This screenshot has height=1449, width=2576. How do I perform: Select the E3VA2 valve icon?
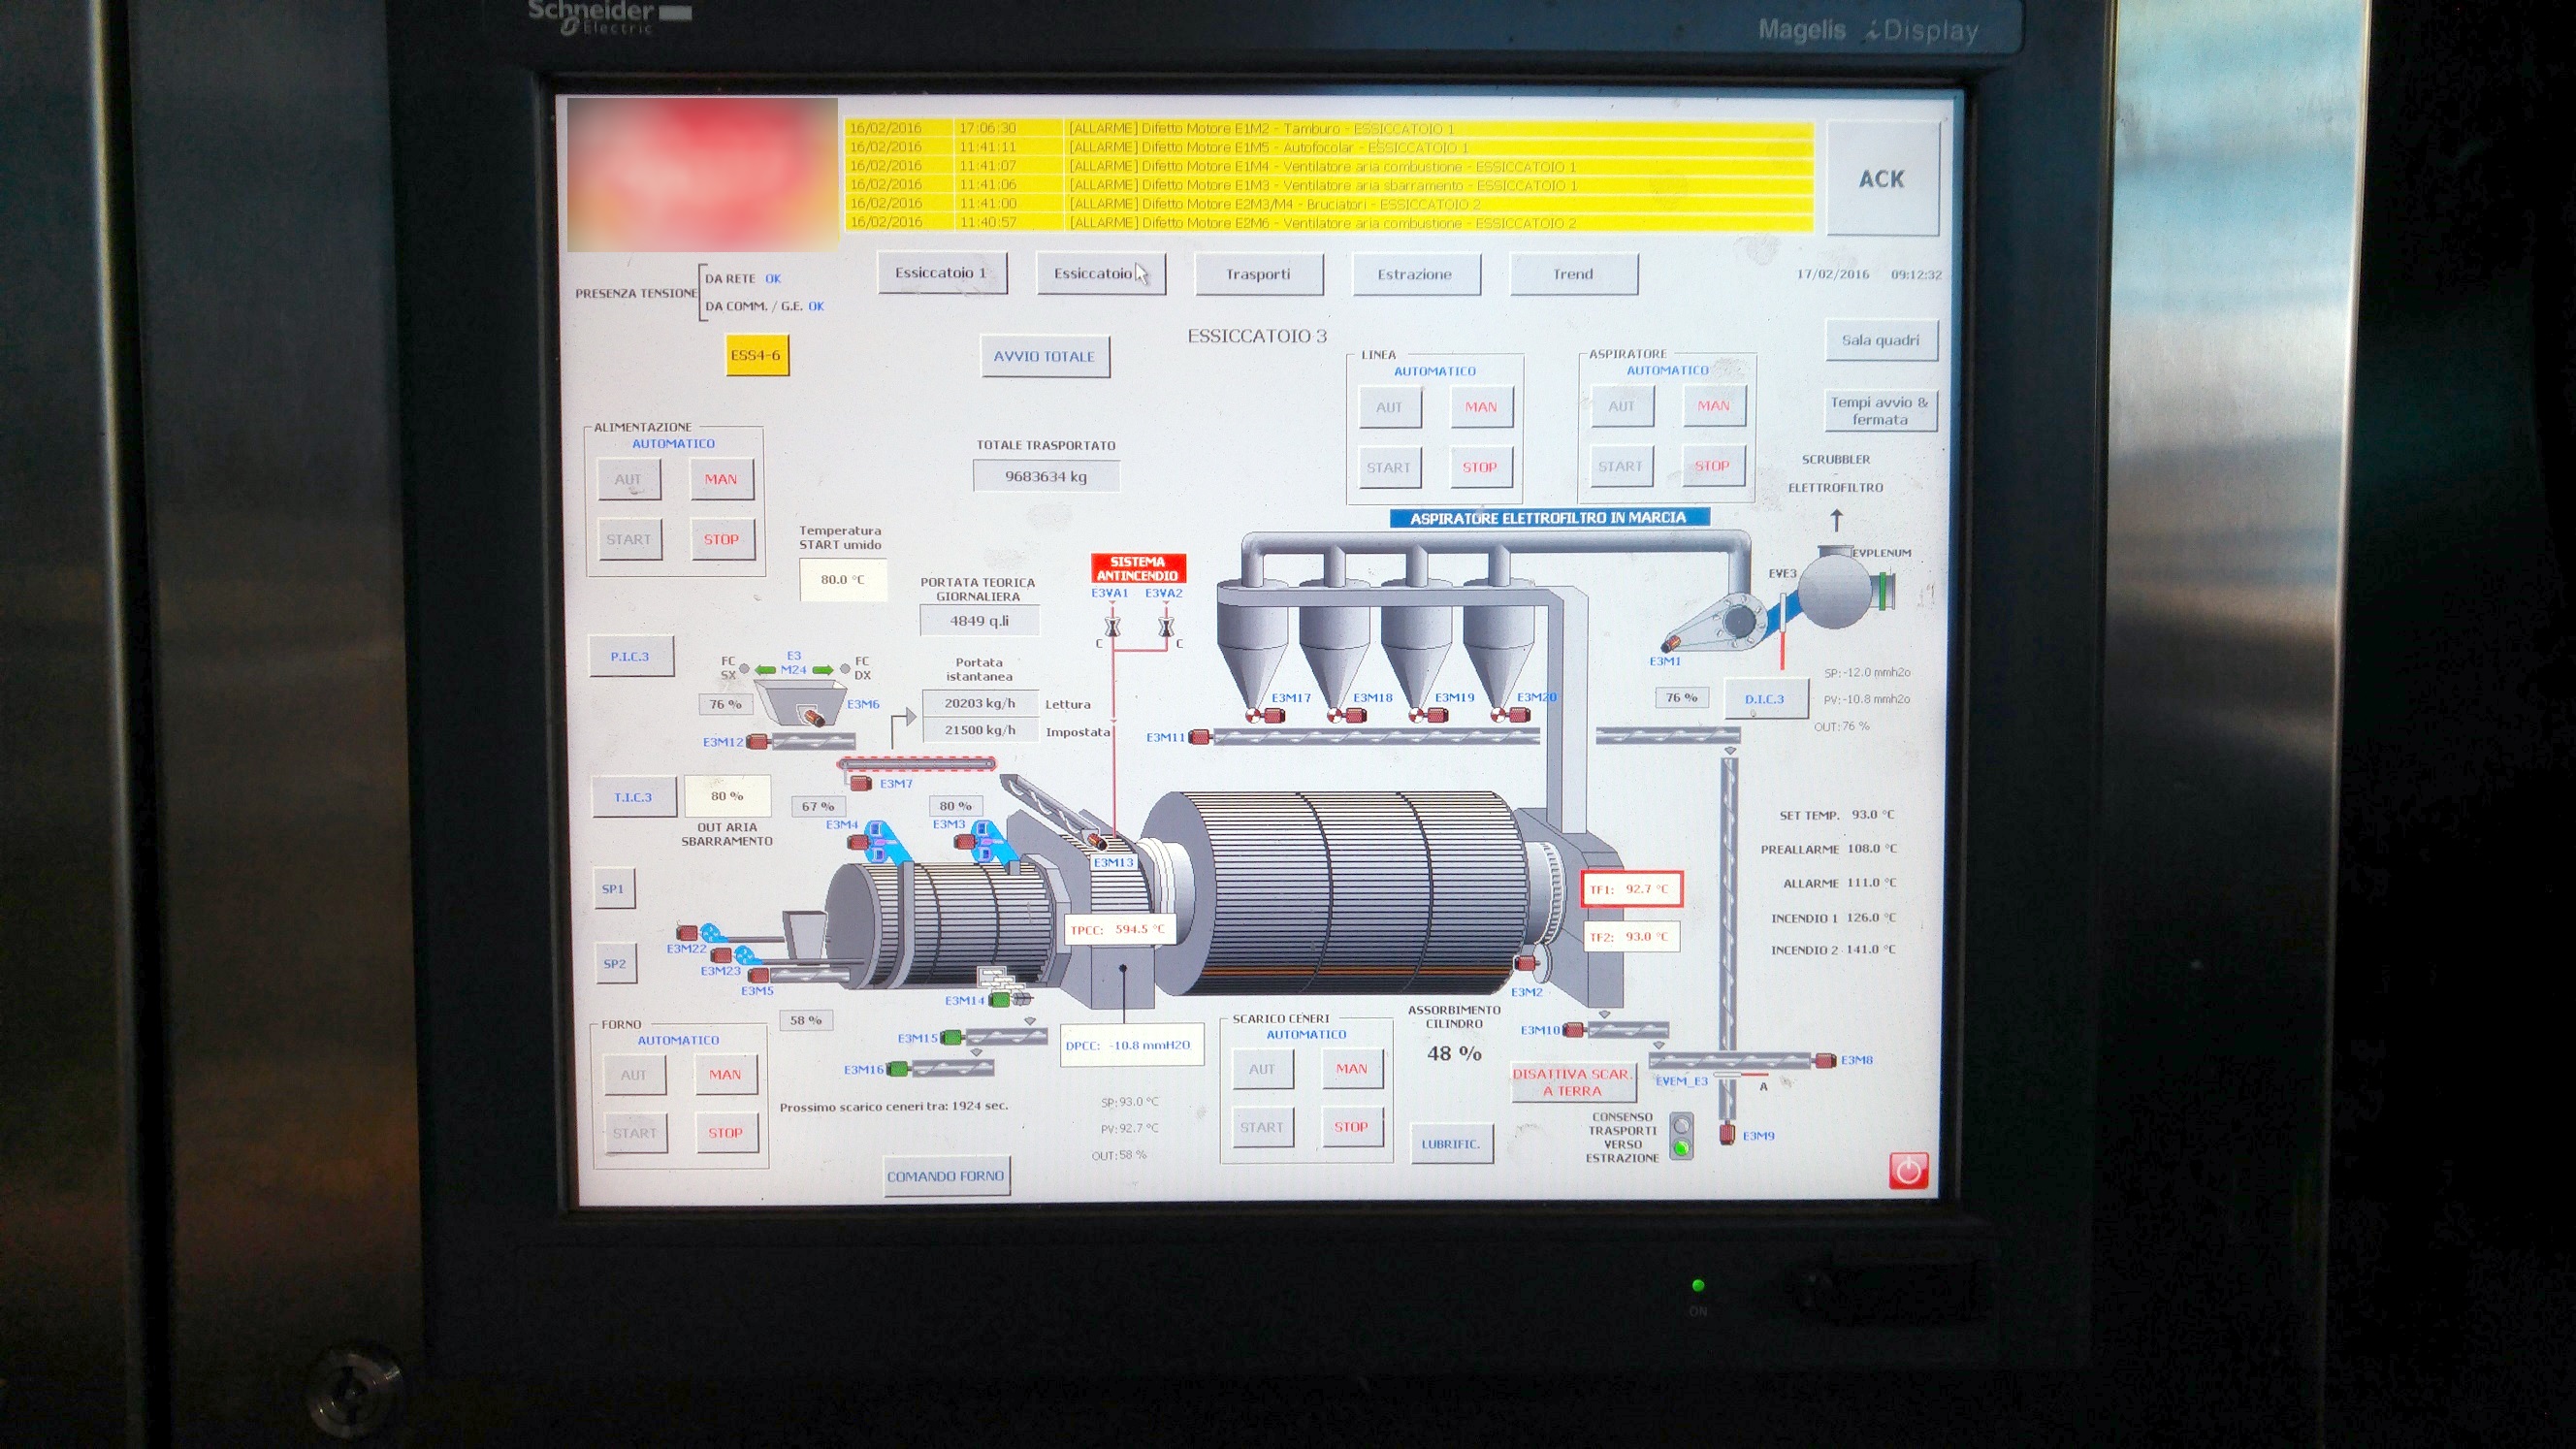point(1166,628)
